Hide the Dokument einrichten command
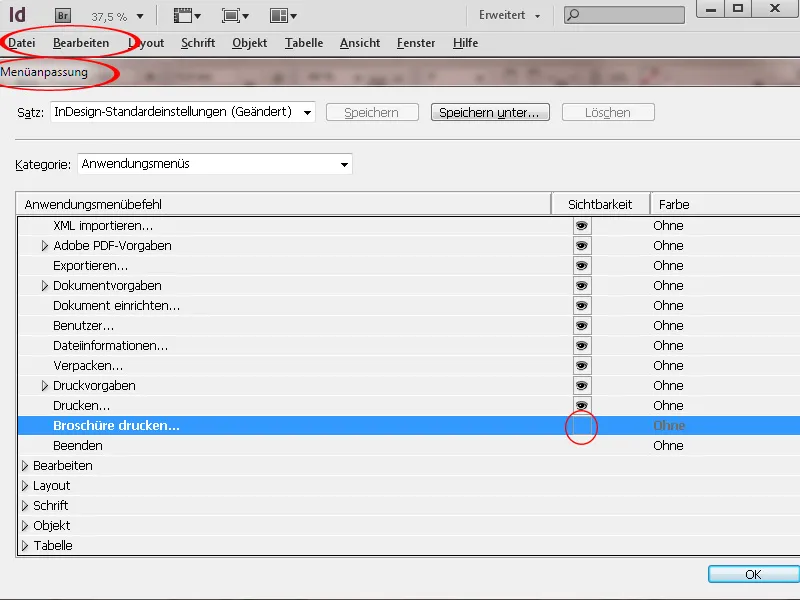The image size is (800, 600). click(x=582, y=306)
